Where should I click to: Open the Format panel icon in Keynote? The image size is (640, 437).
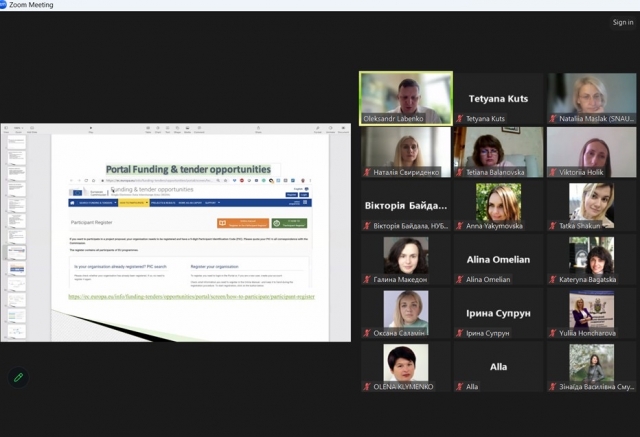point(318,129)
